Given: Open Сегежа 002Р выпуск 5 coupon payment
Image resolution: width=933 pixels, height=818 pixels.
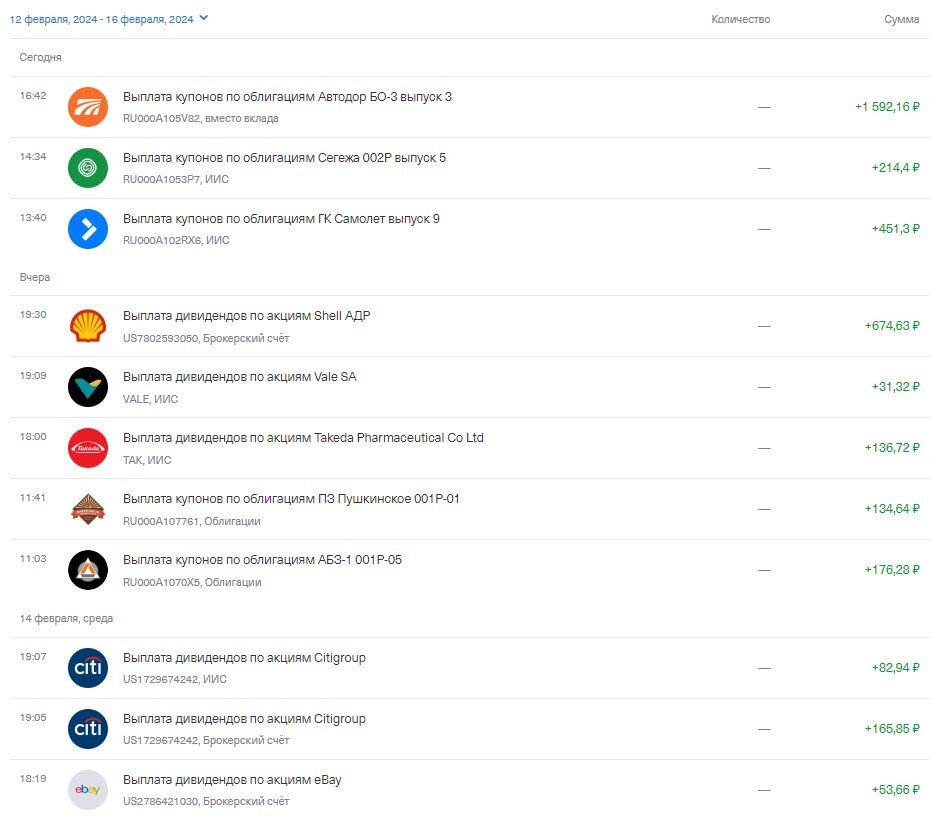Looking at the screenshot, I should pos(470,168).
